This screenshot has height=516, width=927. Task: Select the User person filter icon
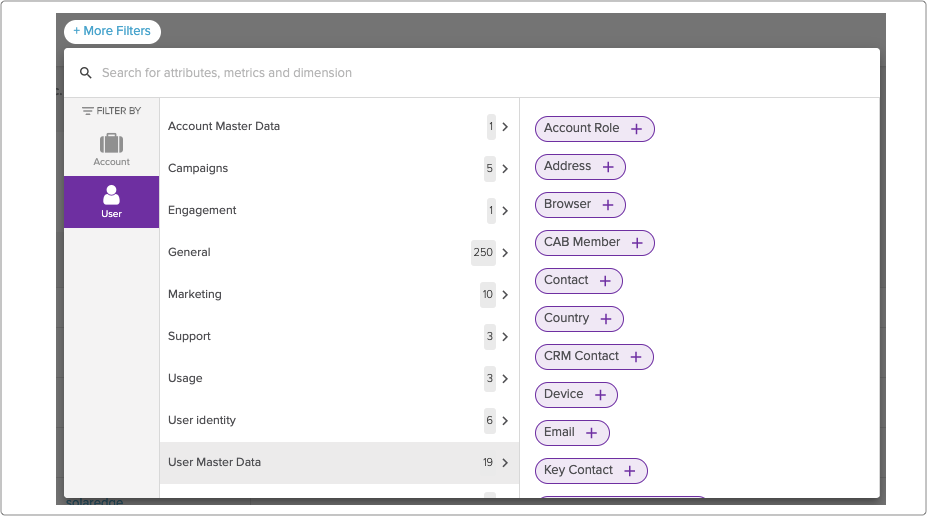(x=111, y=194)
